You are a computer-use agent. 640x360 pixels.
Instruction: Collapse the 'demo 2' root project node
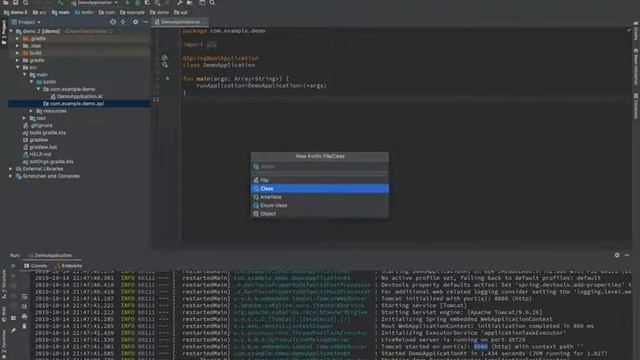pyautogui.click(x=11, y=31)
